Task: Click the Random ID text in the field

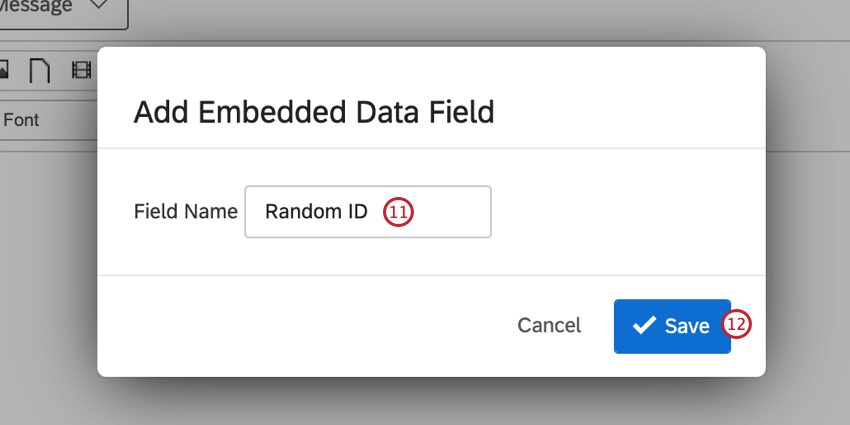Action: click(x=316, y=212)
